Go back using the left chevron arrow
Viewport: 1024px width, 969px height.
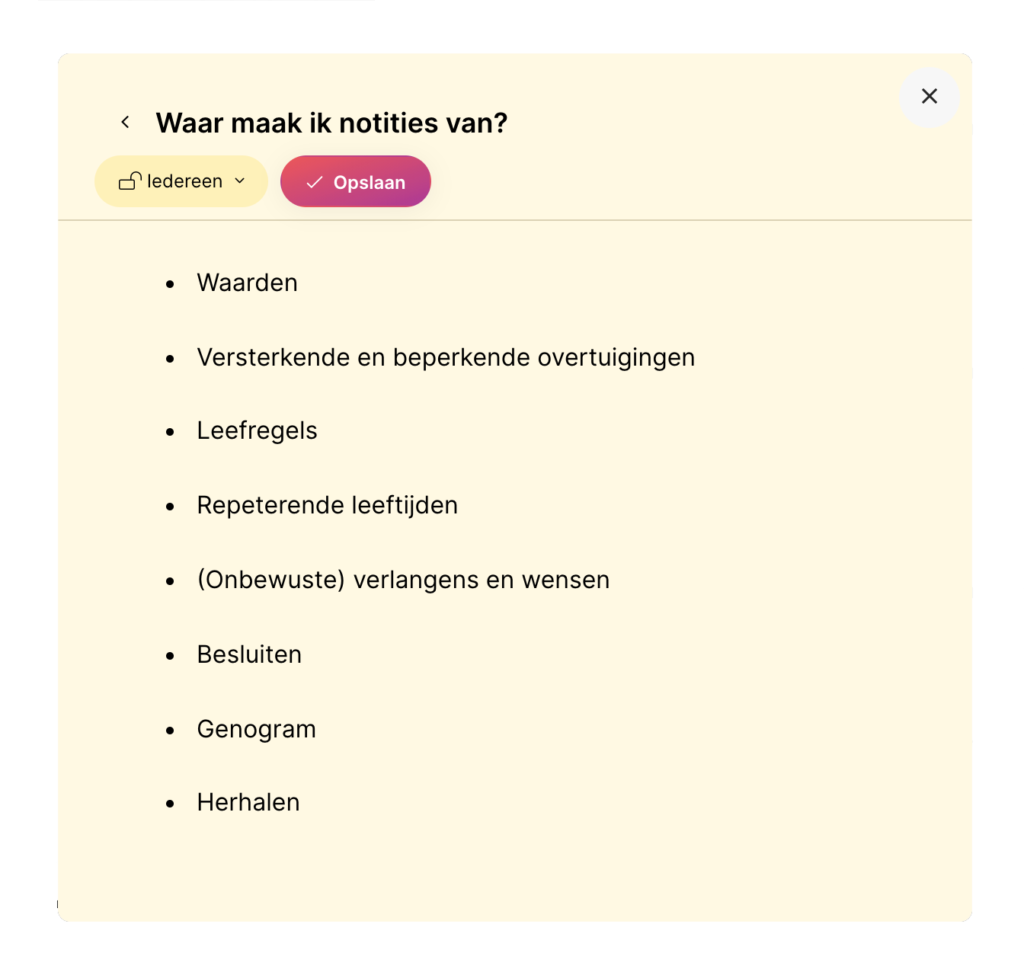click(x=125, y=122)
